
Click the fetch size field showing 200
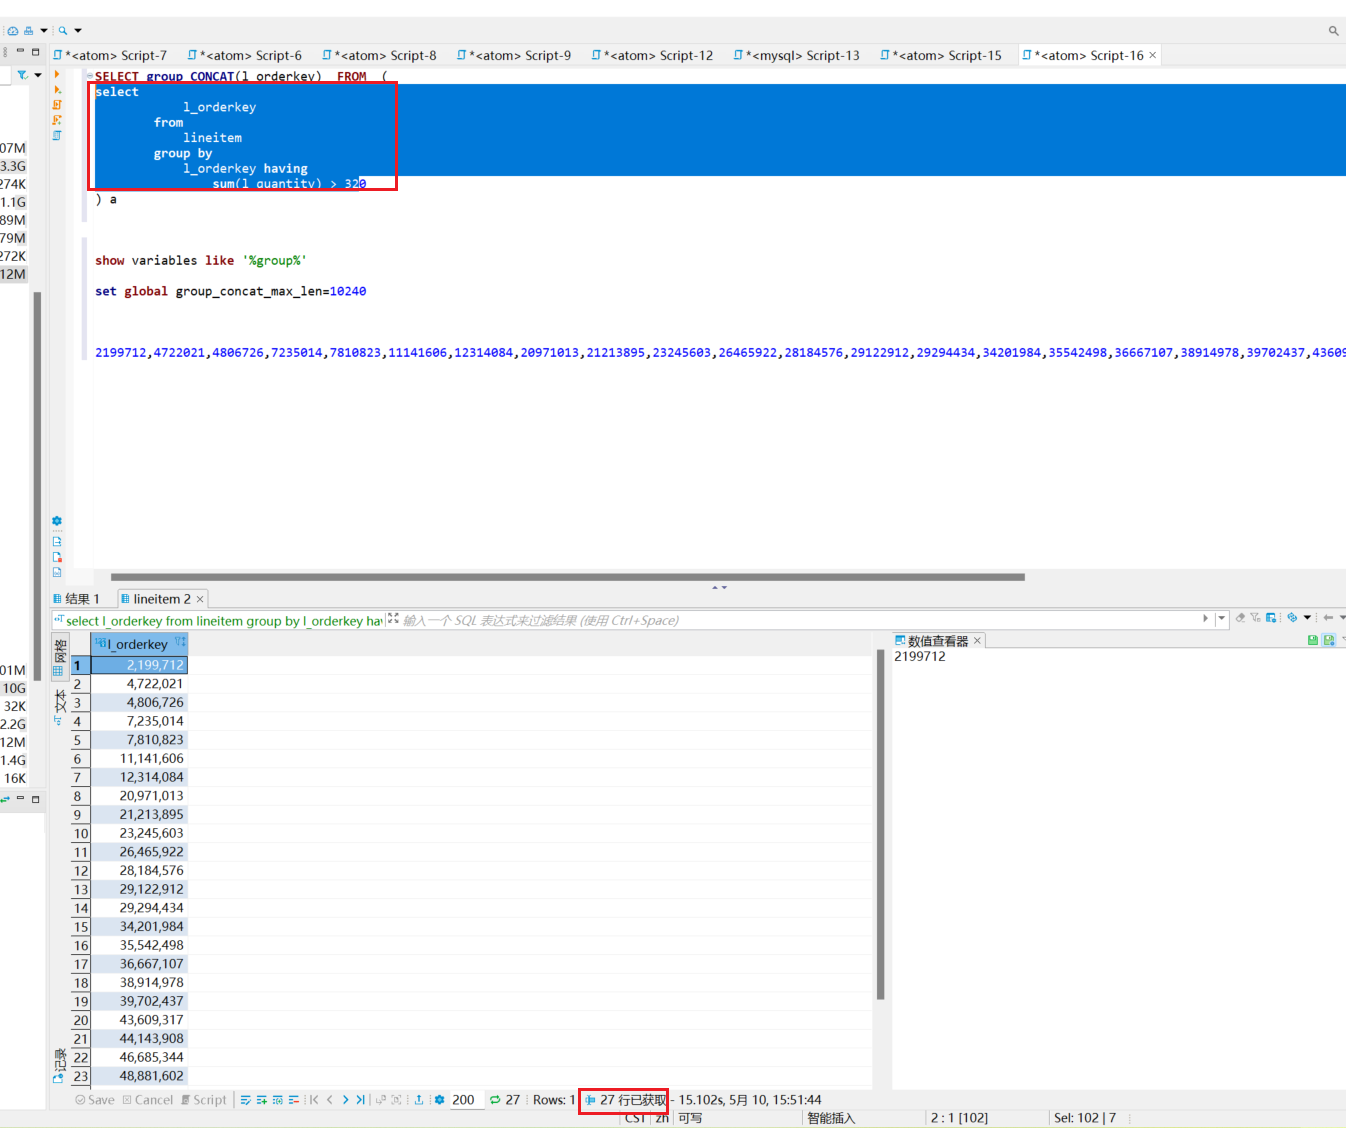click(x=465, y=1100)
